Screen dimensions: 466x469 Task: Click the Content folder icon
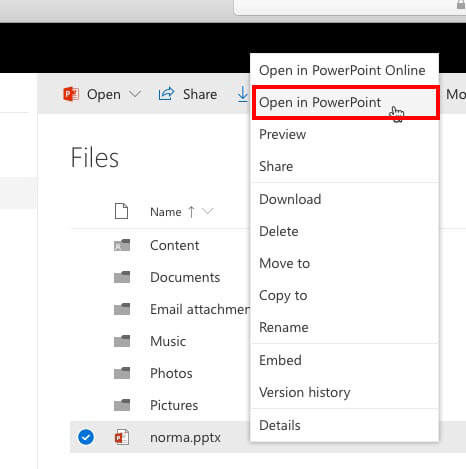tap(122, 245)
